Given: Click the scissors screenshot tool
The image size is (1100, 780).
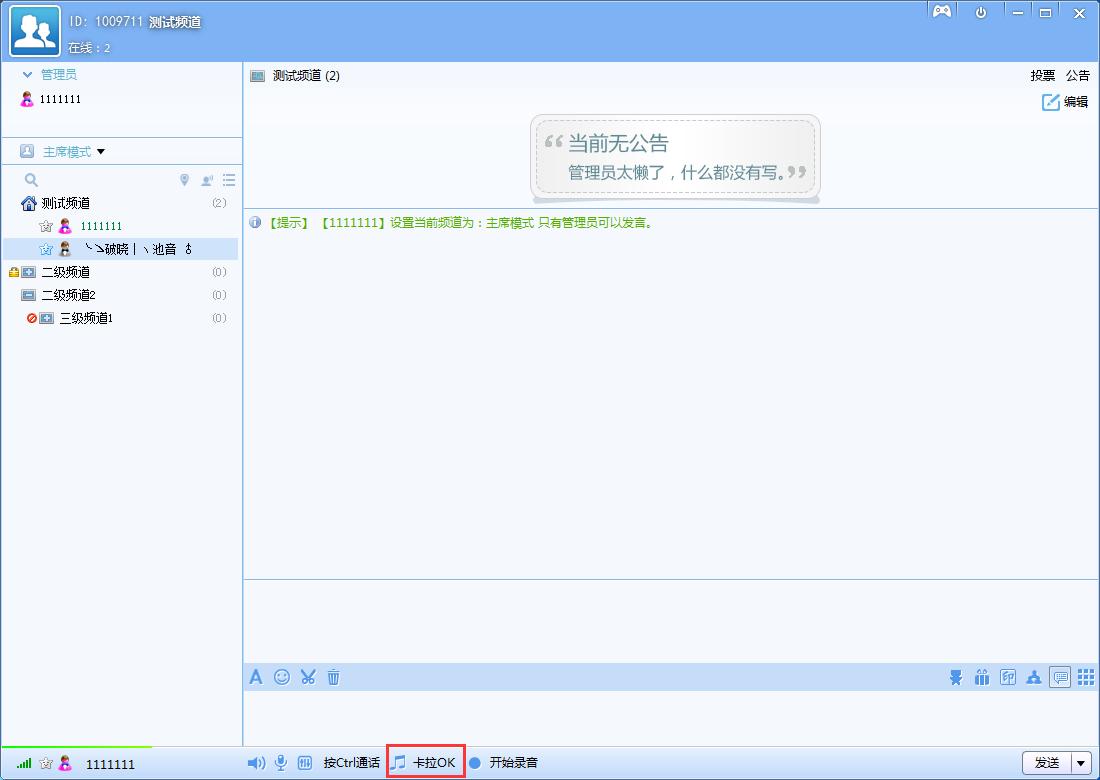Looking at the screenshot, I should point(307,677).
